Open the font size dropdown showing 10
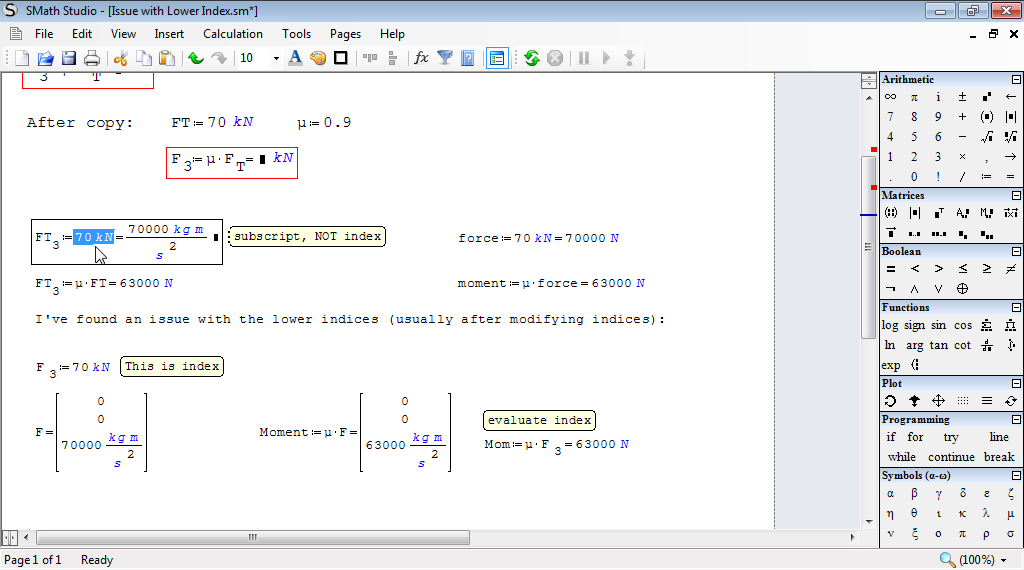Screen dimensions: 1024x570 275,58
